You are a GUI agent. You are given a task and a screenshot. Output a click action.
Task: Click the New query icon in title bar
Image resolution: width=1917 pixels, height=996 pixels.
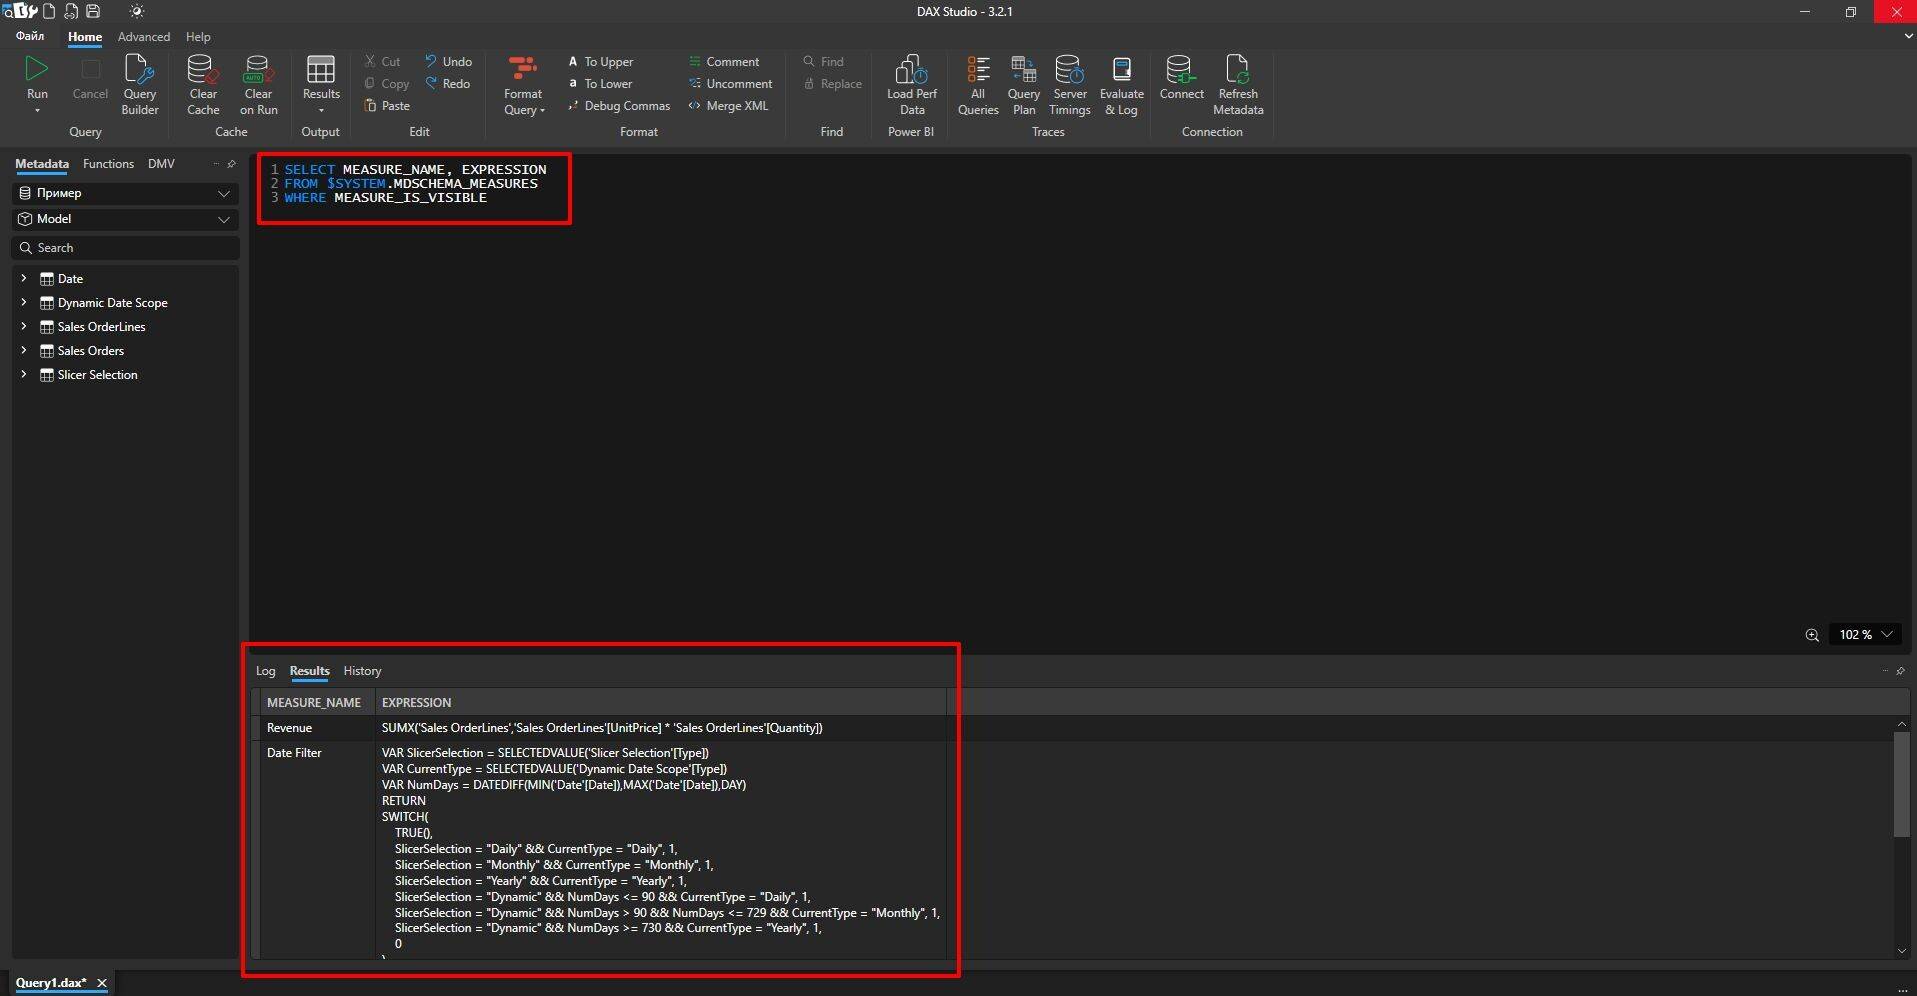49,11
